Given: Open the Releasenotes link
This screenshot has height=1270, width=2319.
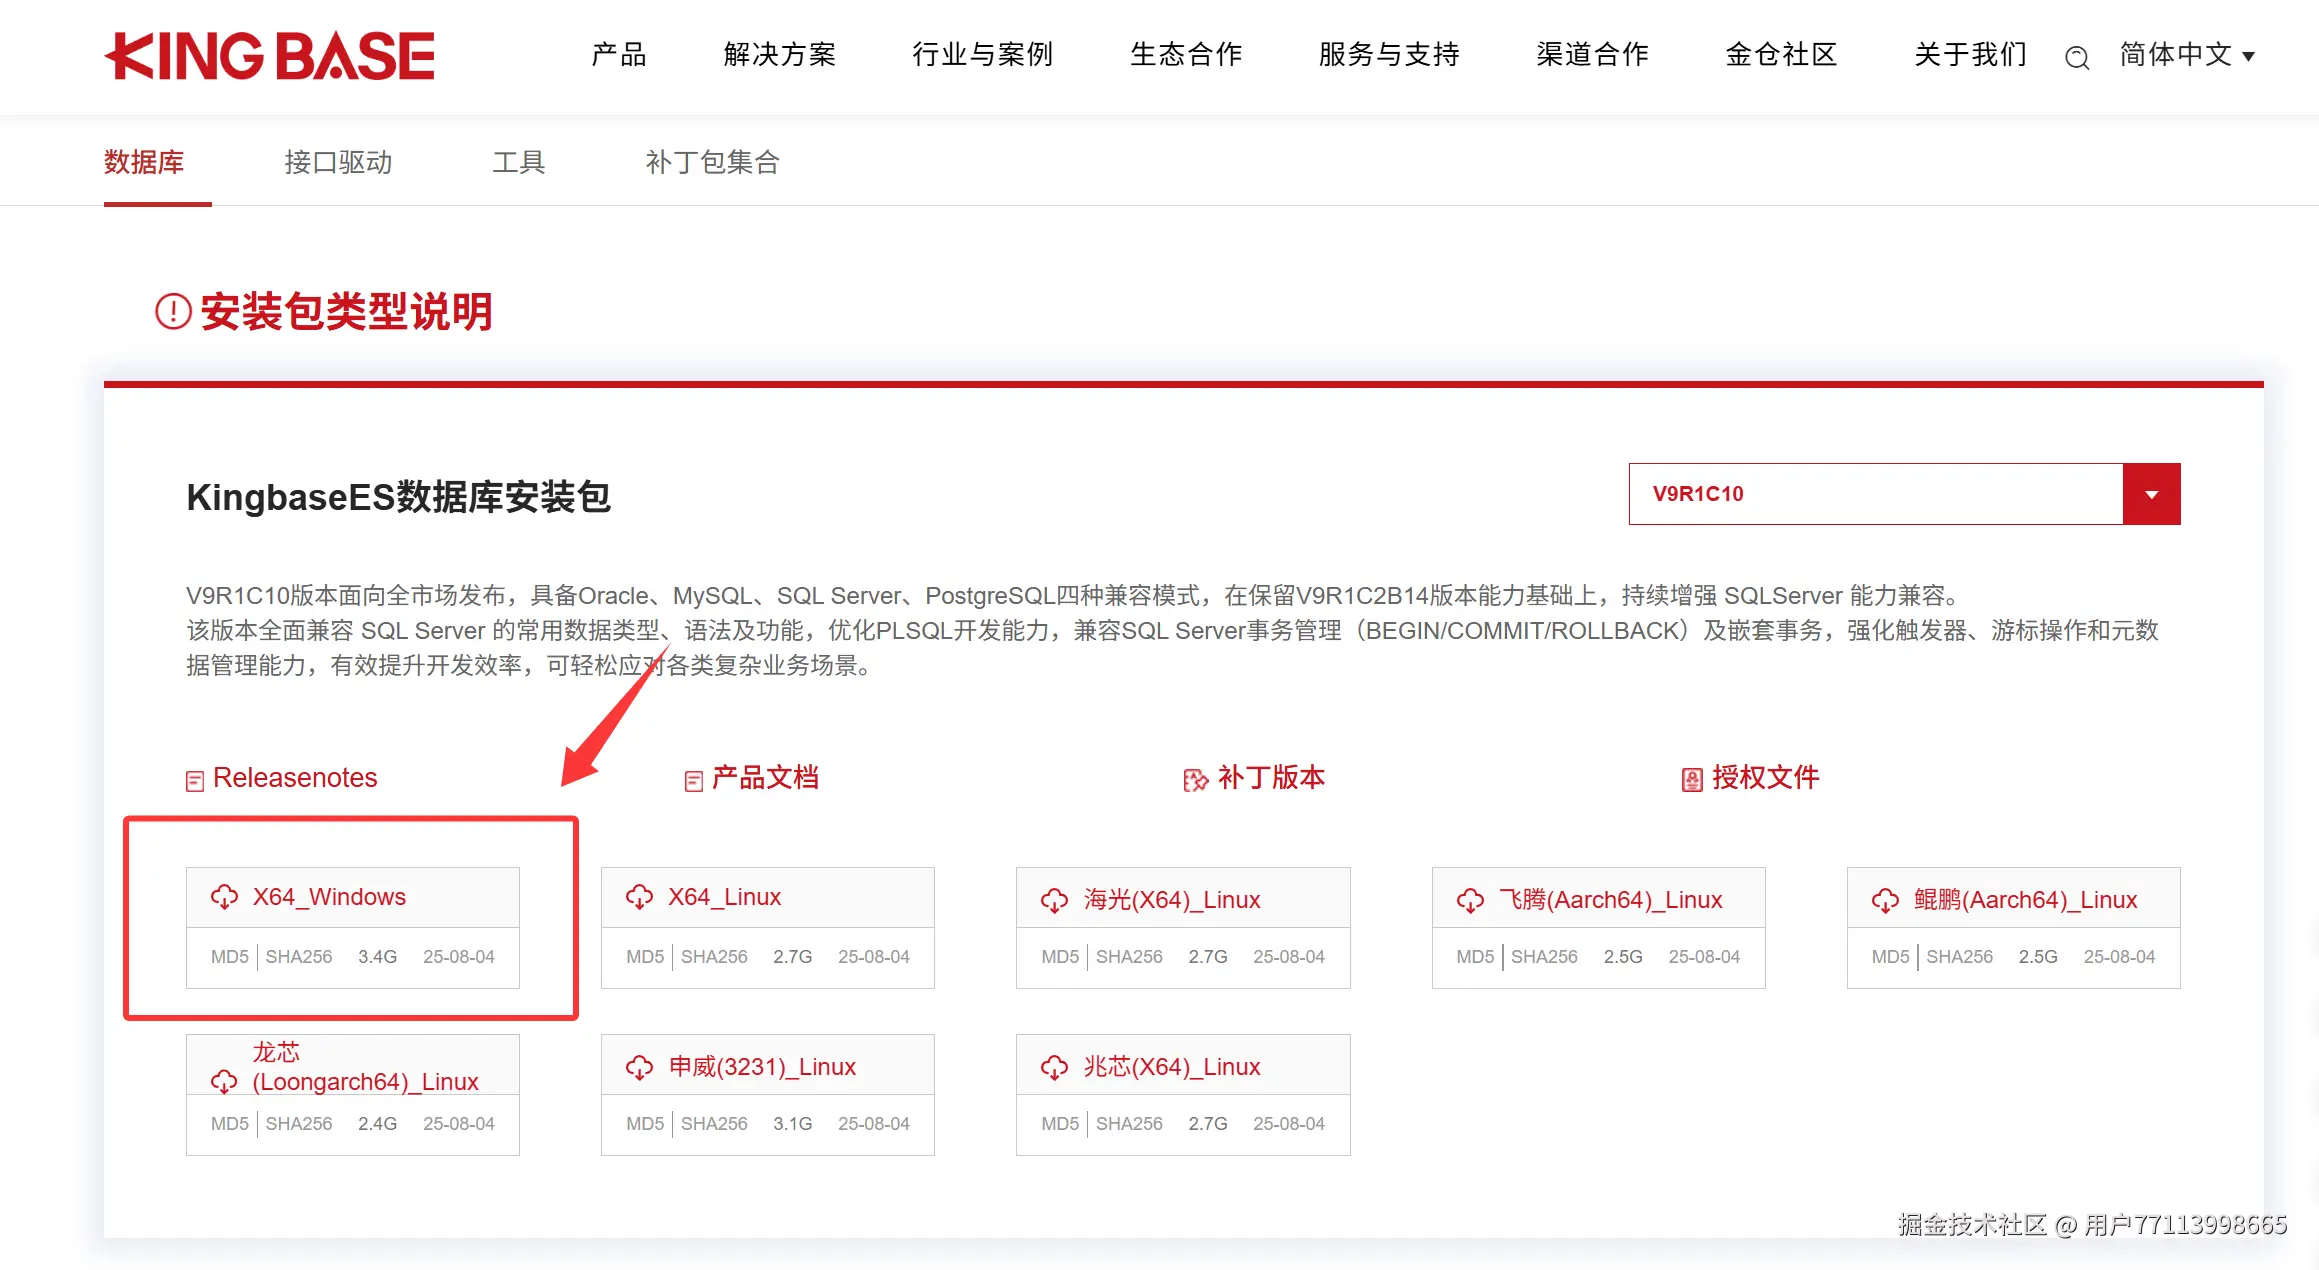Looking at the screenshot, I should pyautogui.click(x=294, y=778).
